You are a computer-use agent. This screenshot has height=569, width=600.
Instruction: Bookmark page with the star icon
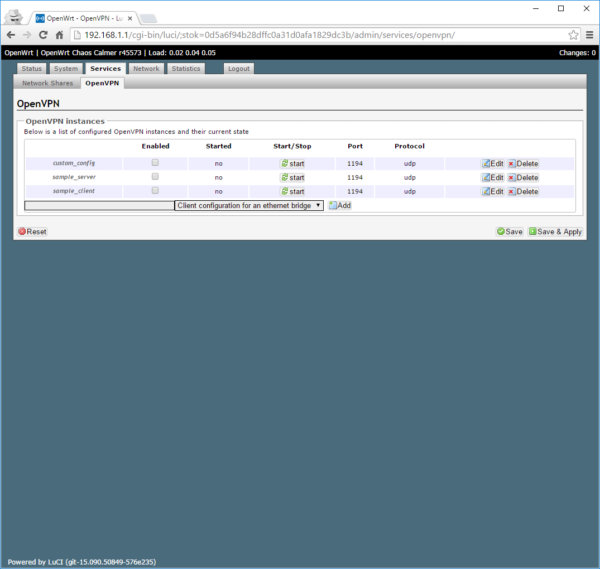click(573, 34)
